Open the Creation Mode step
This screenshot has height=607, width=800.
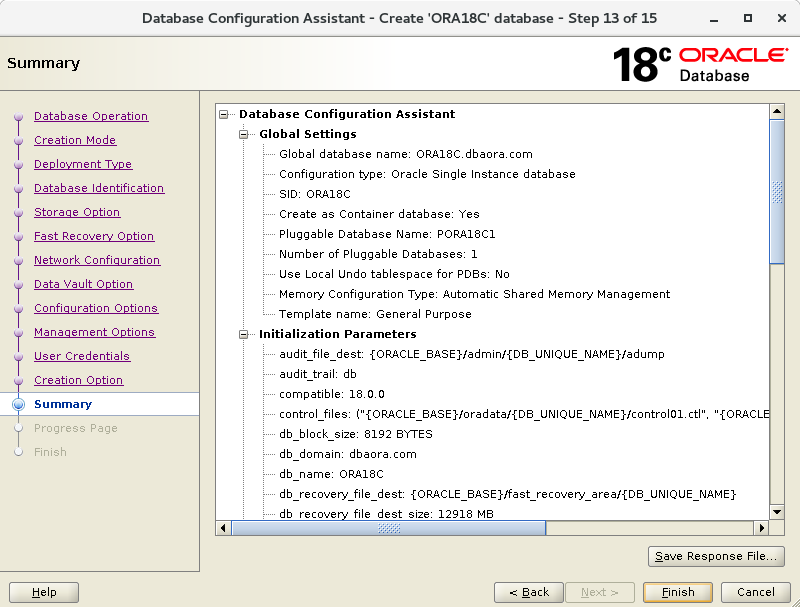click(x=75, y=140)
